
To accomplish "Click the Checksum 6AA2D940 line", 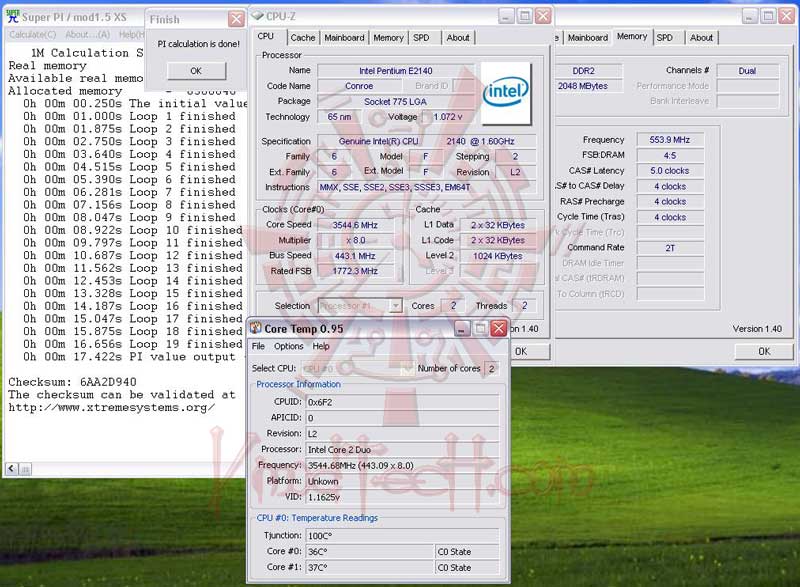I will click(x=72, y=382).
